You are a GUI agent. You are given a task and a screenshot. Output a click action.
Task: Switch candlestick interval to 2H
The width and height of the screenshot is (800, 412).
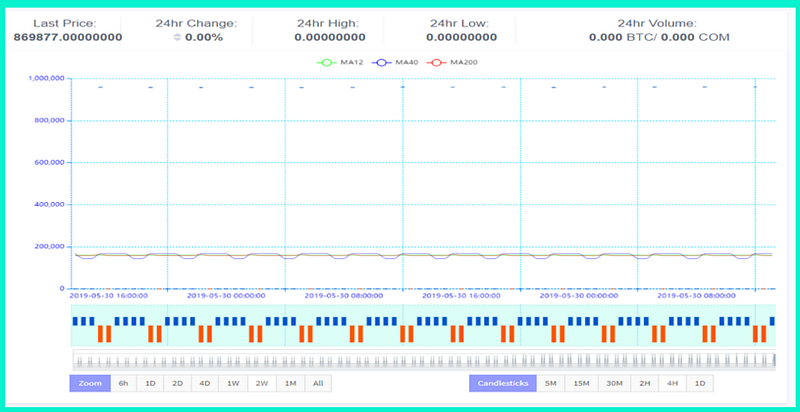pyautogui.click(x=645, y=383)
